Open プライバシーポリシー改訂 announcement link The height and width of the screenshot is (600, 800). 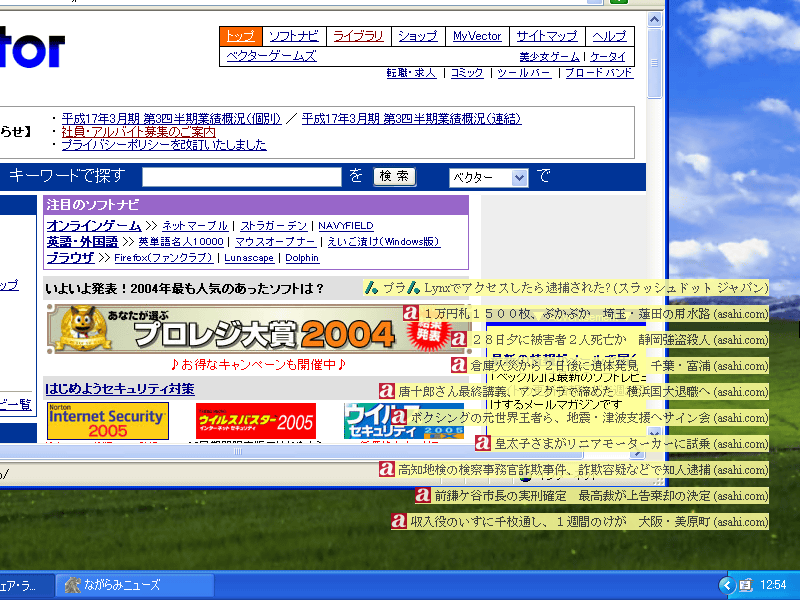[x=164, y=145]
